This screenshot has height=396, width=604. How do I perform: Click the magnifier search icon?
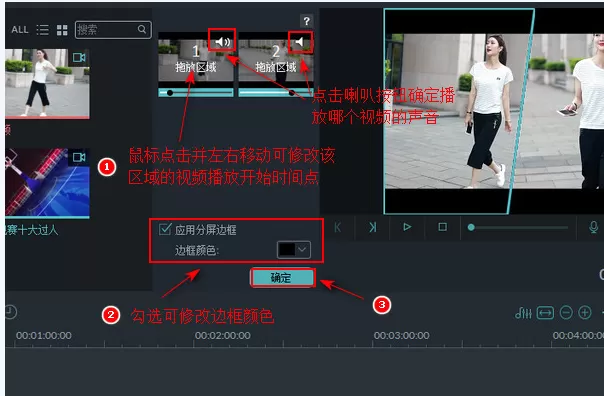coord(142,29)
